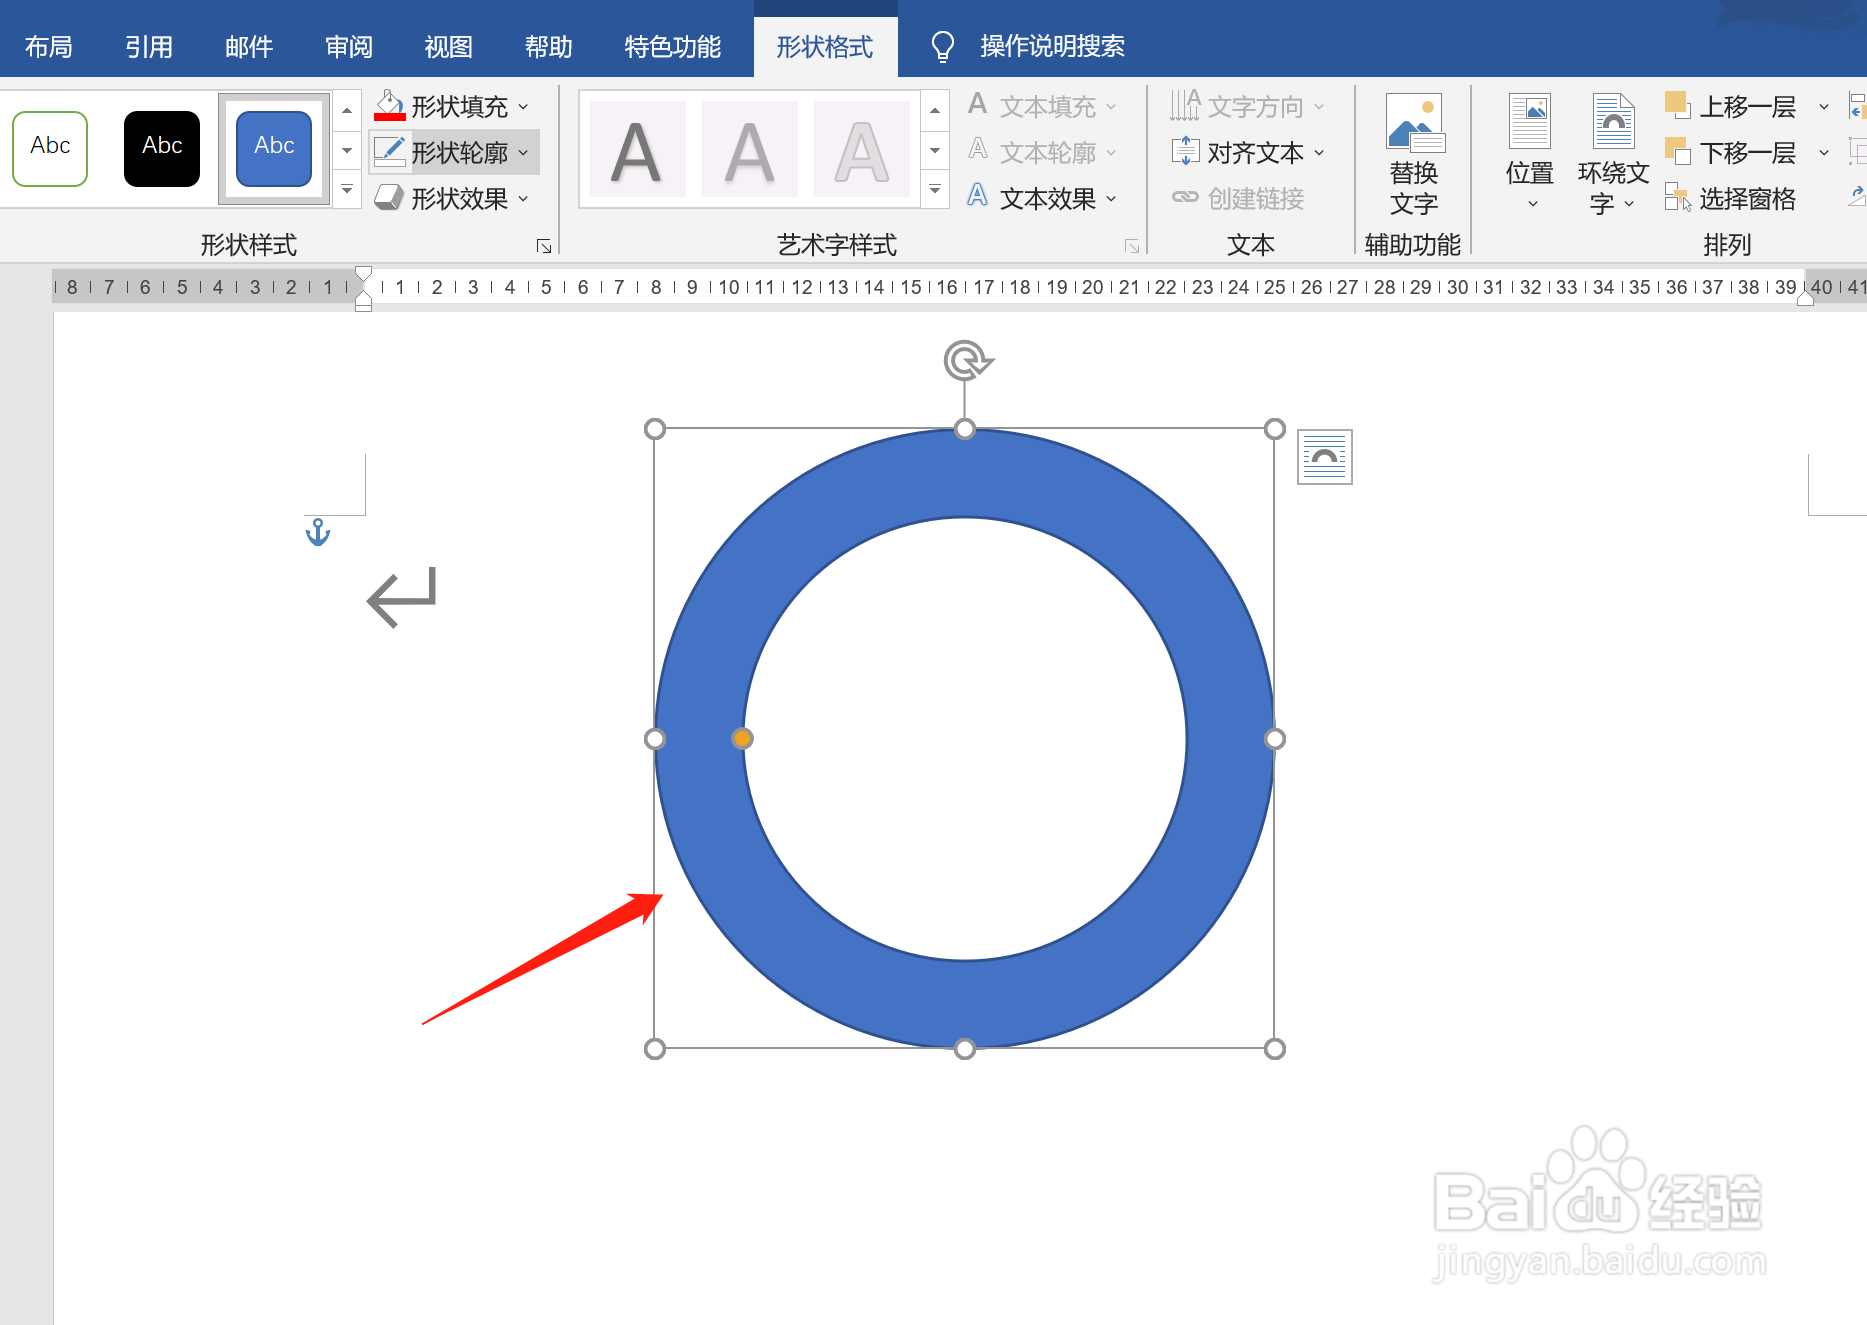Screen dimensions: 1867x1325
Task: Click the bottom-left sizing handle
Action: pyautogui.click(x=655, y=1049)
